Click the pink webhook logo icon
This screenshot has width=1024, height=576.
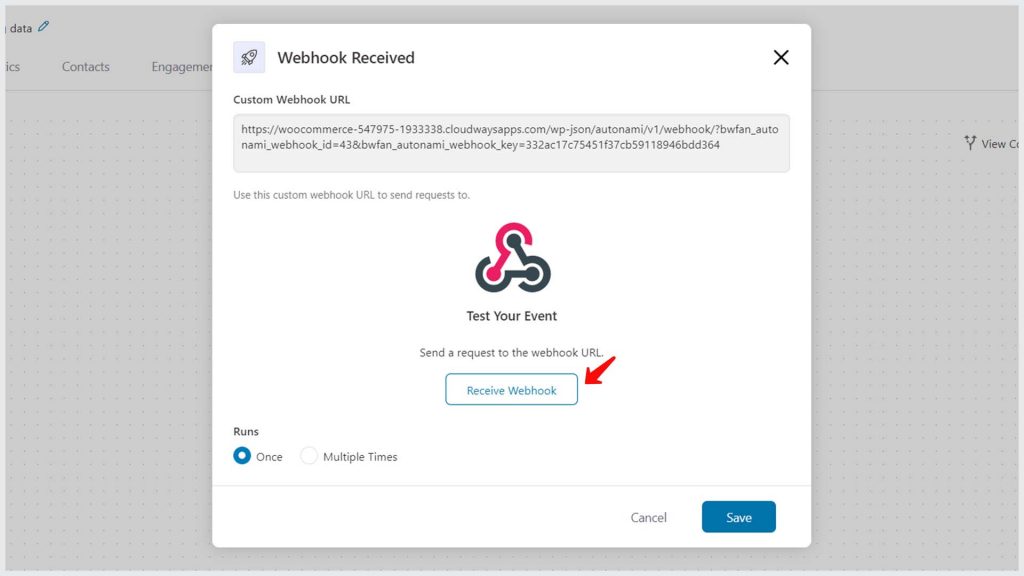(x=513, y=258)
